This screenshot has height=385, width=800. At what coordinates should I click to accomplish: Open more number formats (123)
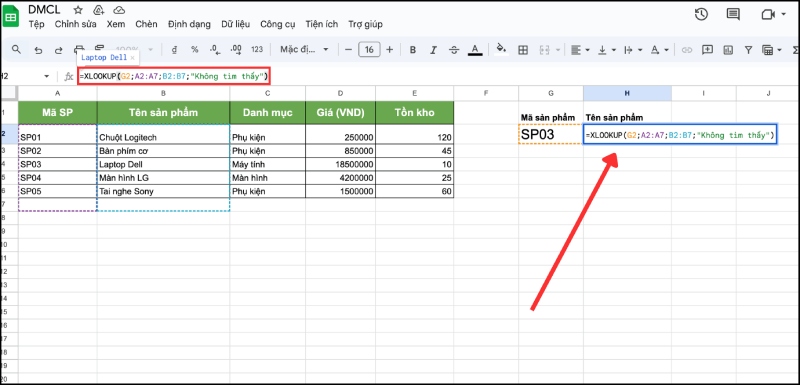point(257,49)
